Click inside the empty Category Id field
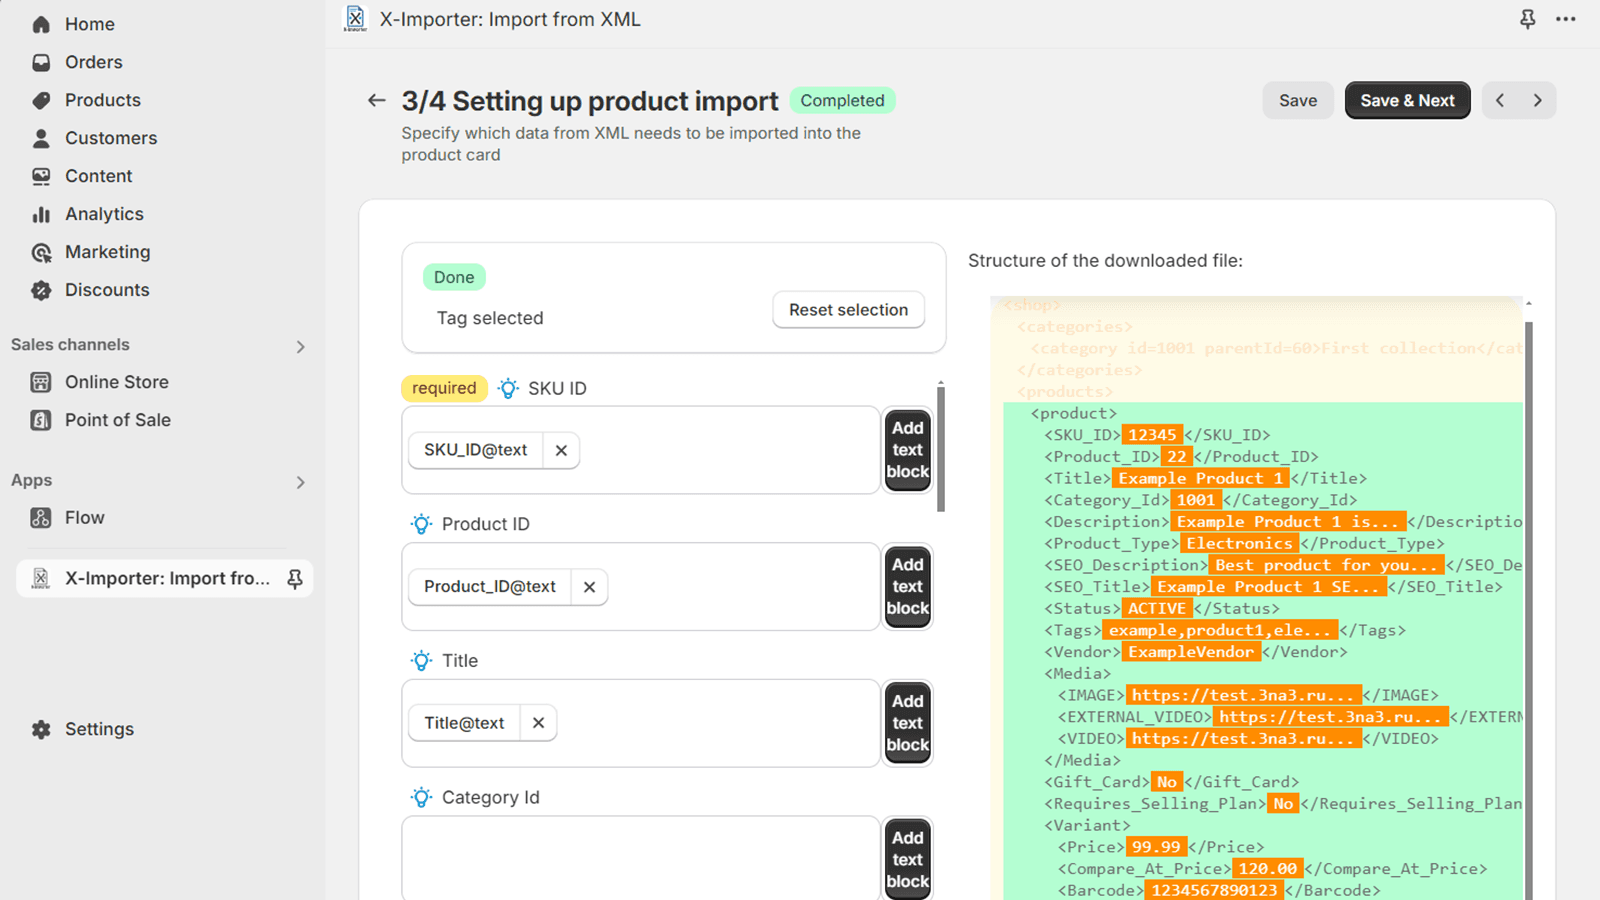Viewport: 1600px width, 900px height. coord(640,858)
